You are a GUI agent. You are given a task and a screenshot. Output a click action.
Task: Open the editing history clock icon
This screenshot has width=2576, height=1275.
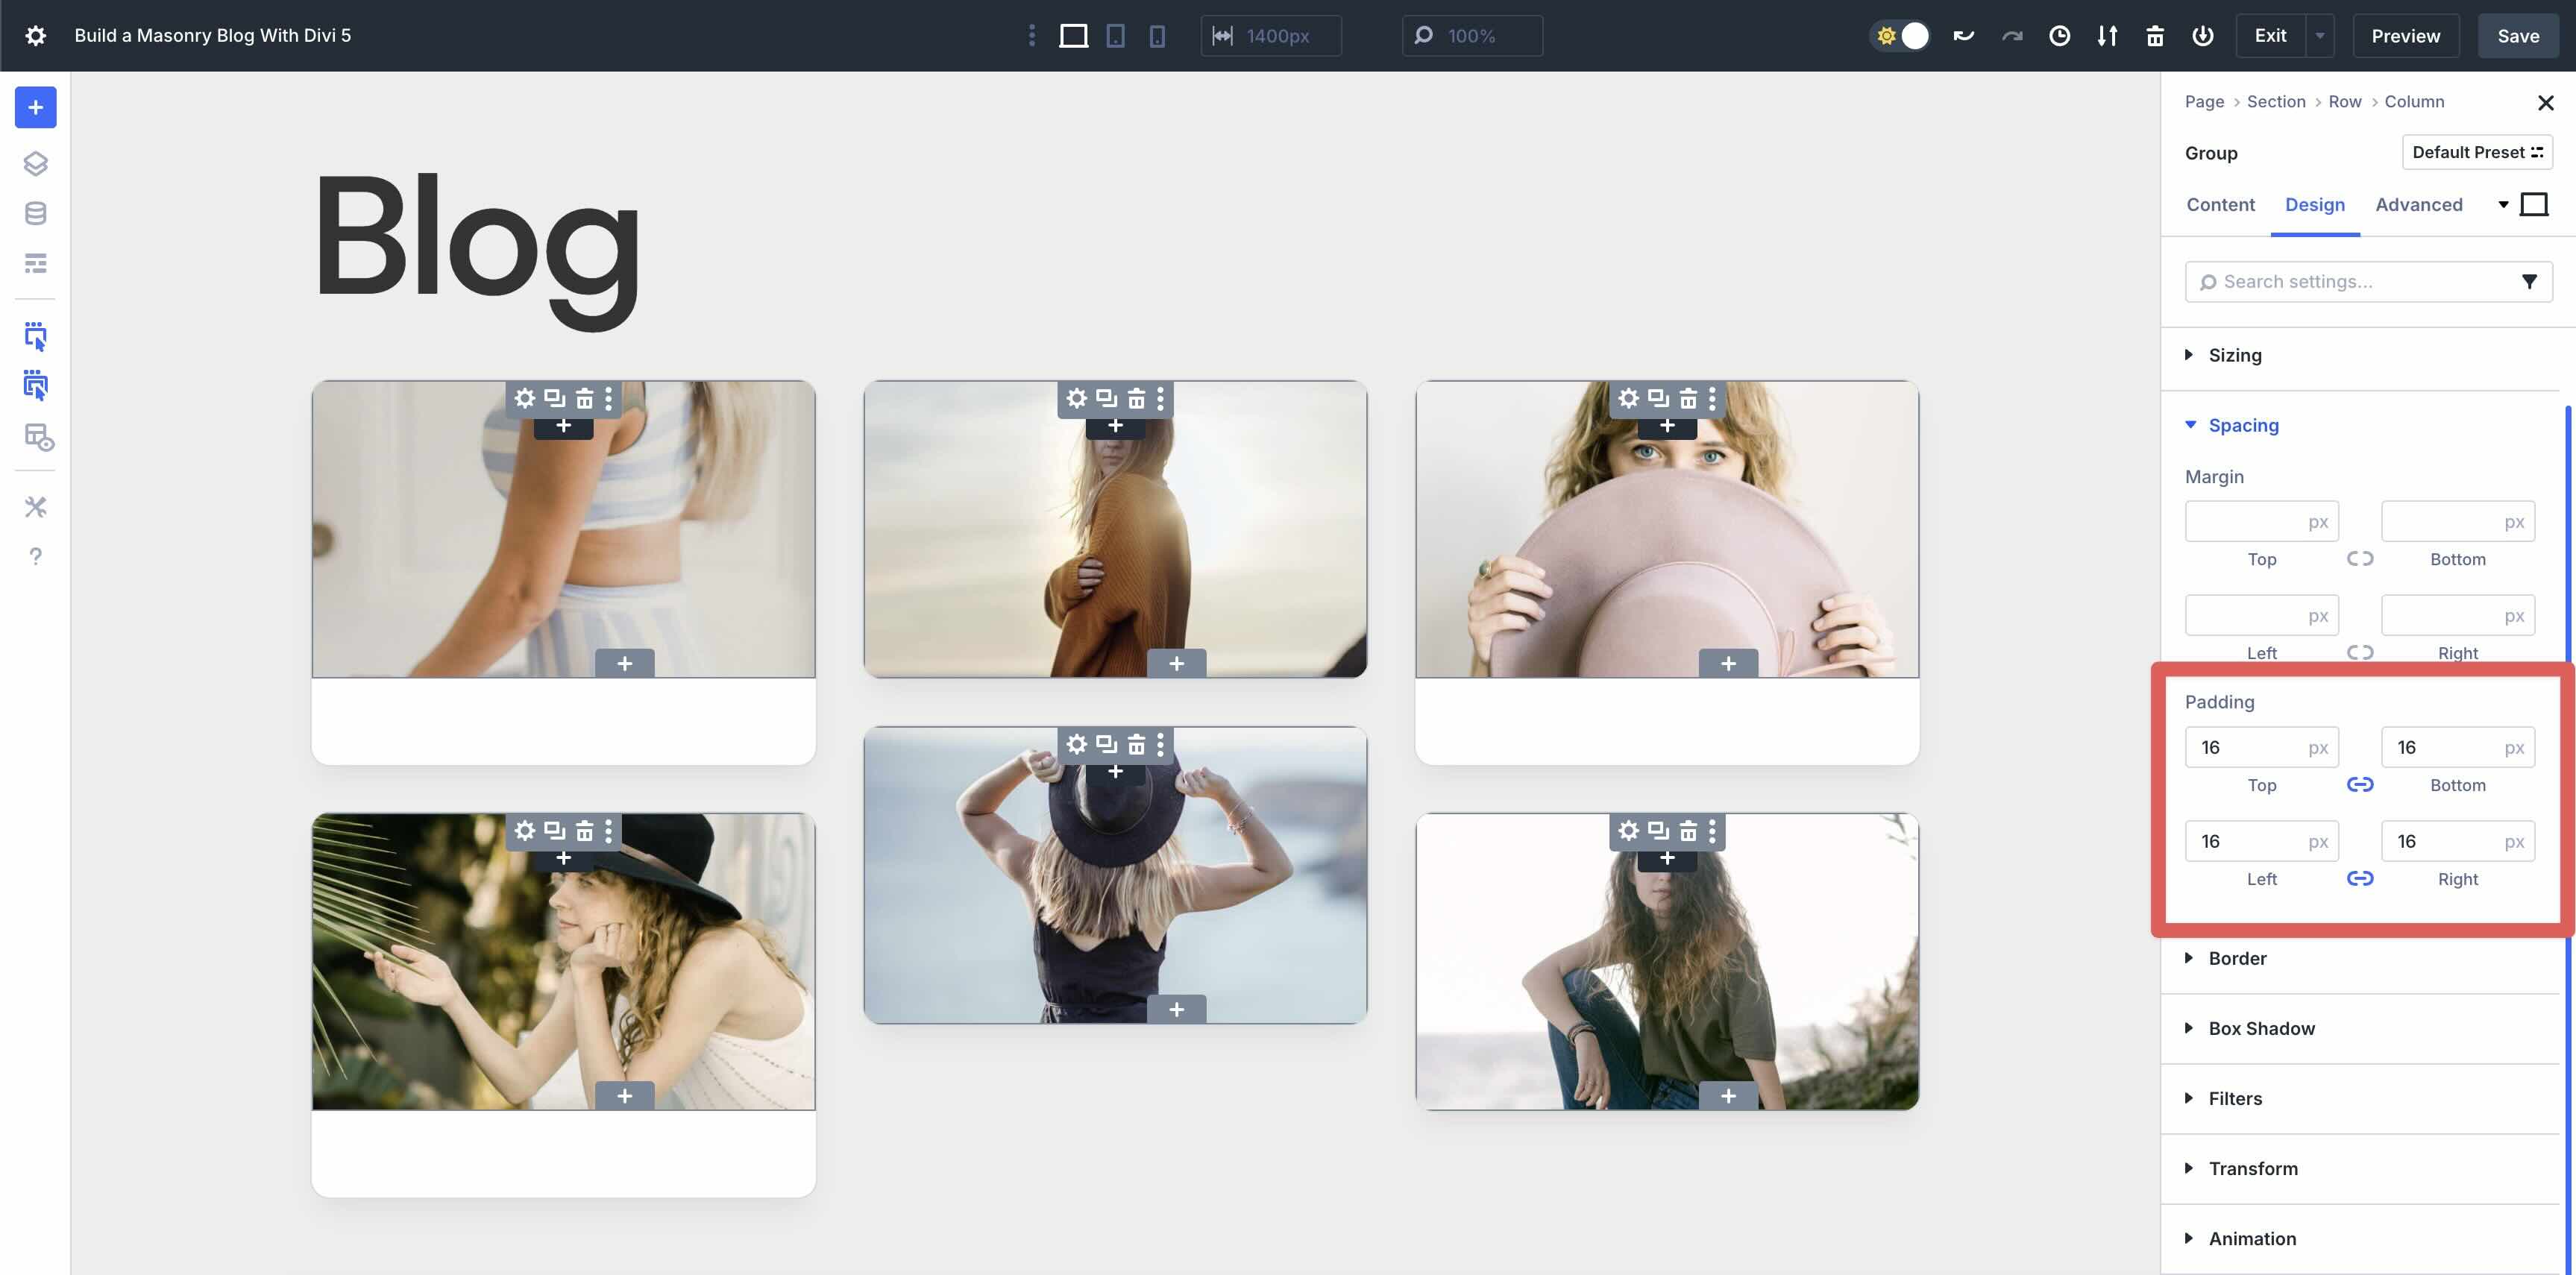click(x=2059, y=35)
